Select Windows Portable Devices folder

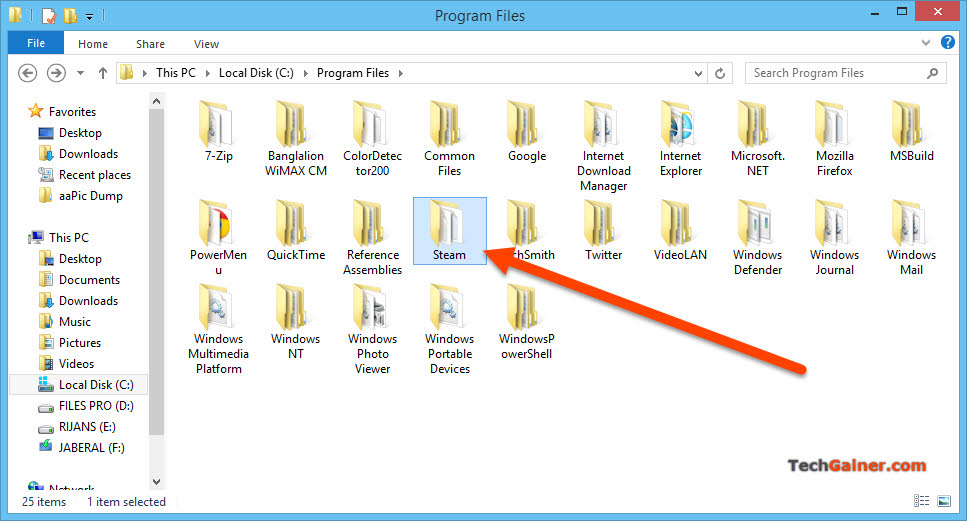coord(450,329)
